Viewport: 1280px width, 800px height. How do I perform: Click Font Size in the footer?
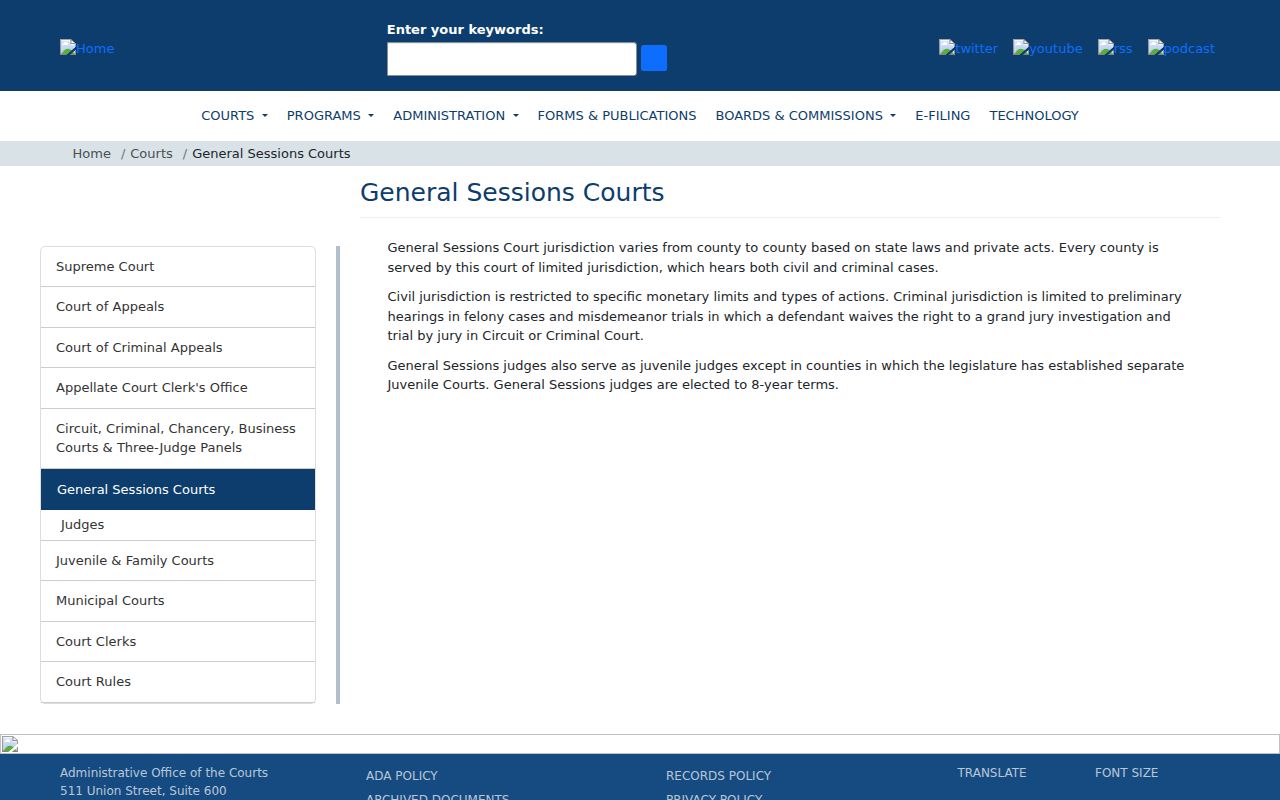[x=1126, y=773]
